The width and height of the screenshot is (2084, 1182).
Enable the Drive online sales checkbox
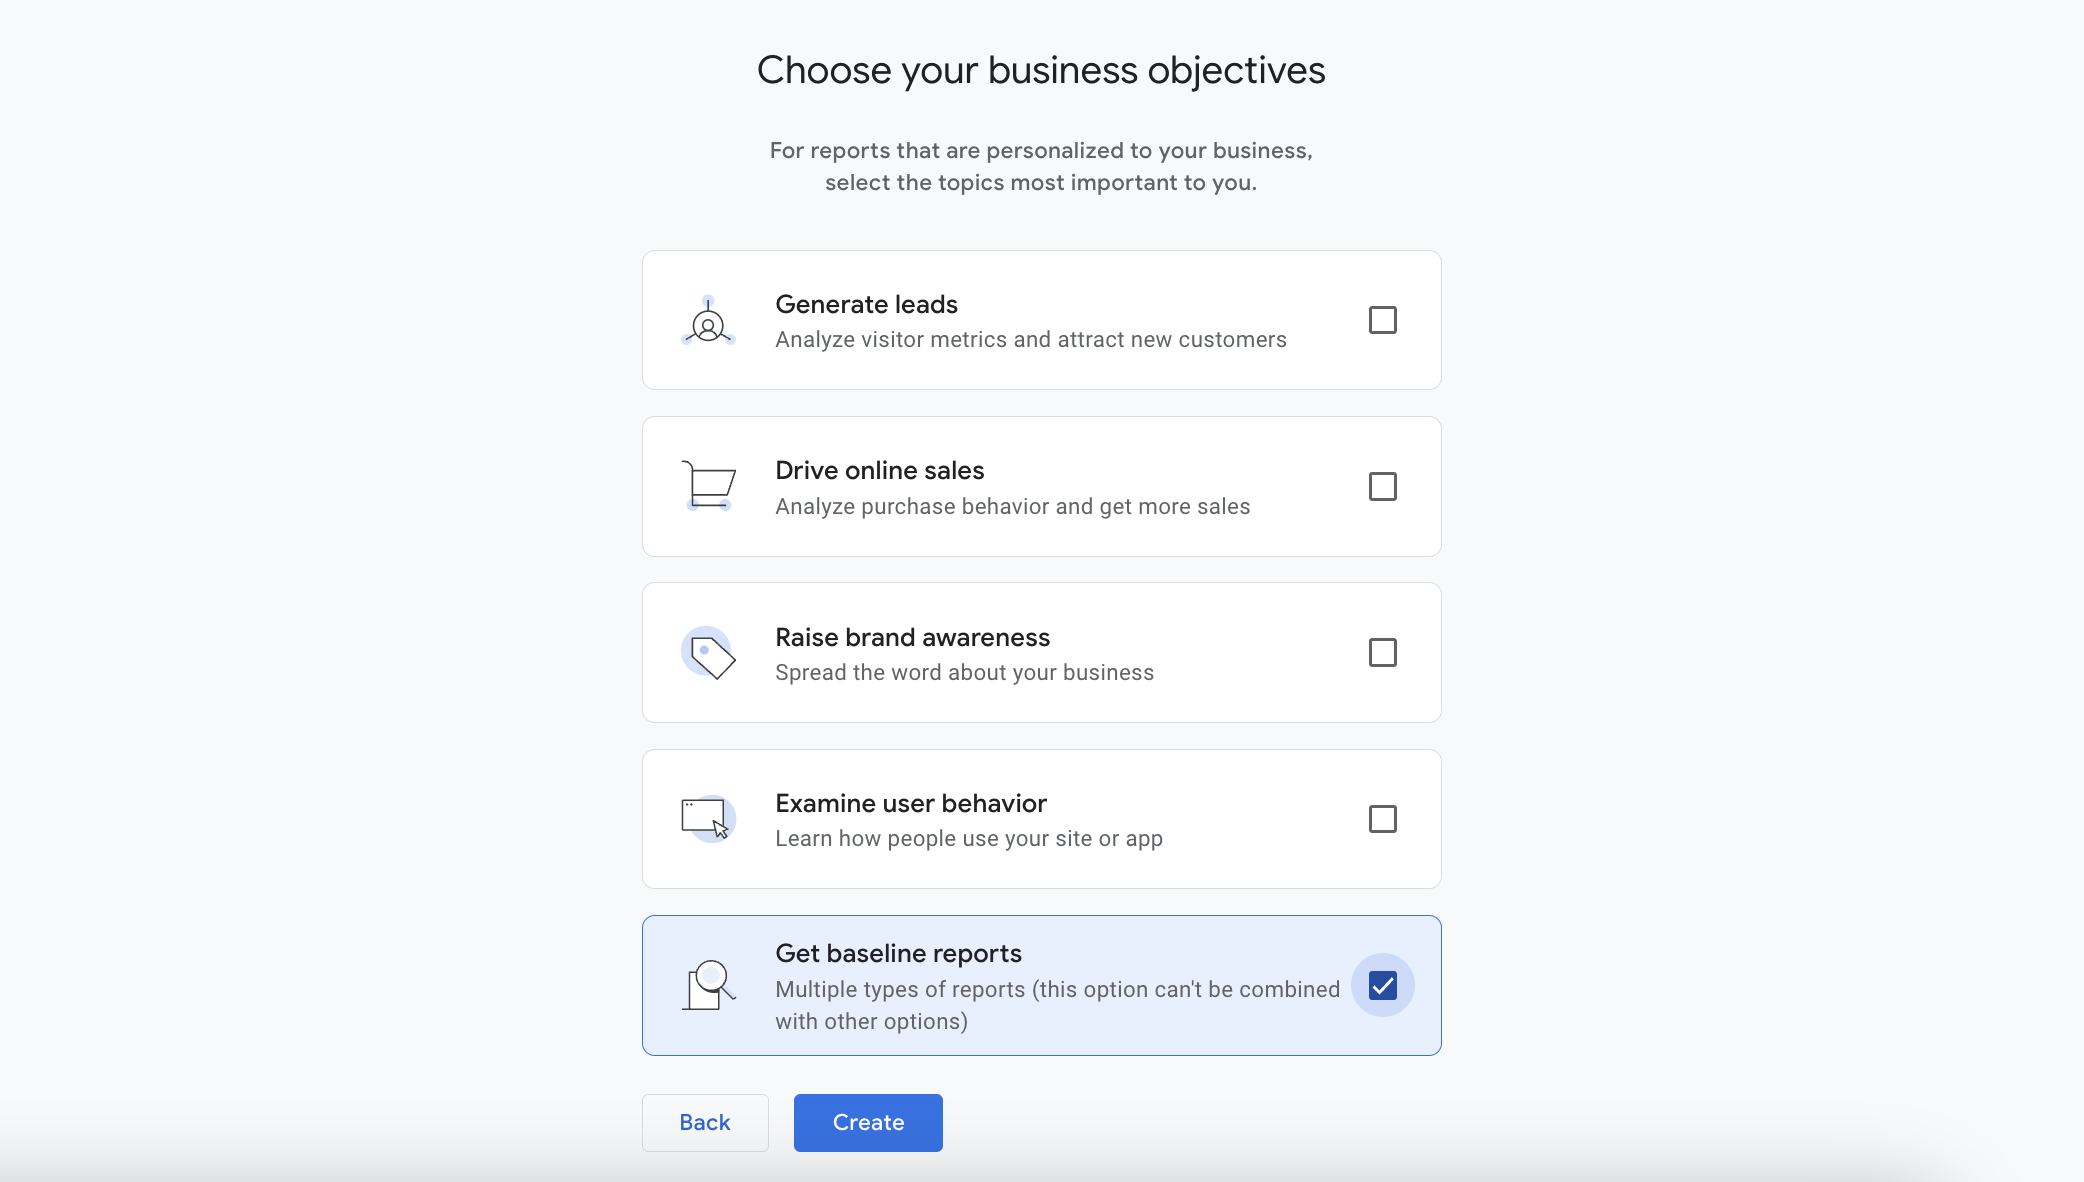1382,486
